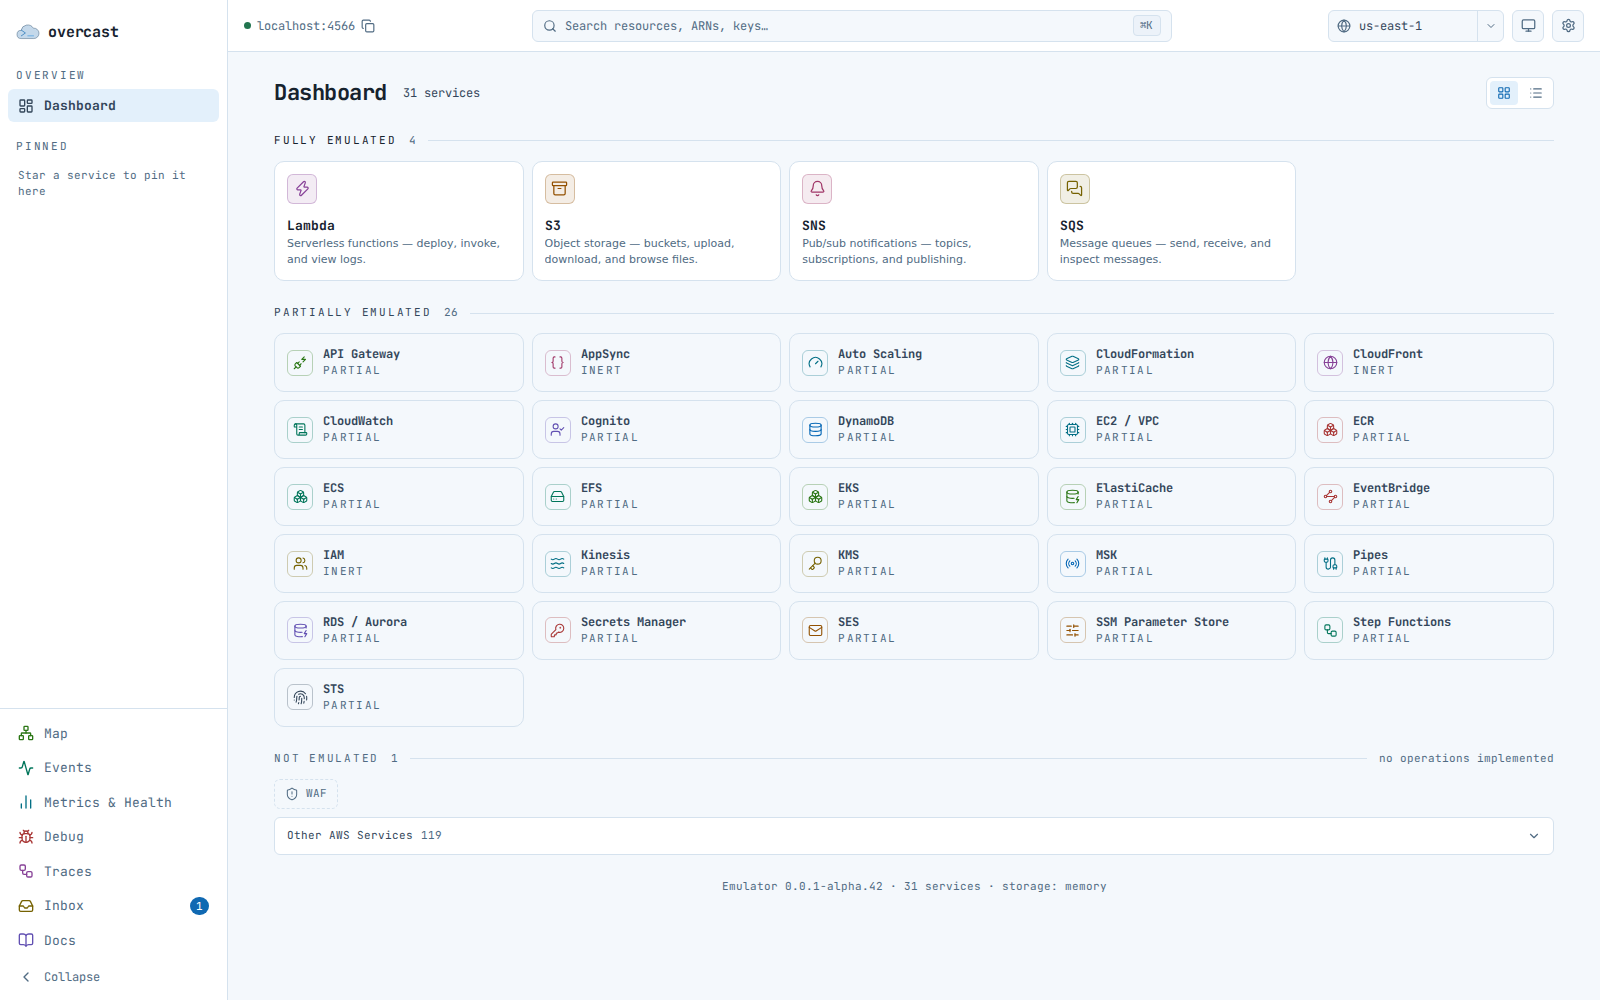1600x1000 pixels.
Task: Expand Other AWS Services 119 section
Action: coord(913,836)
